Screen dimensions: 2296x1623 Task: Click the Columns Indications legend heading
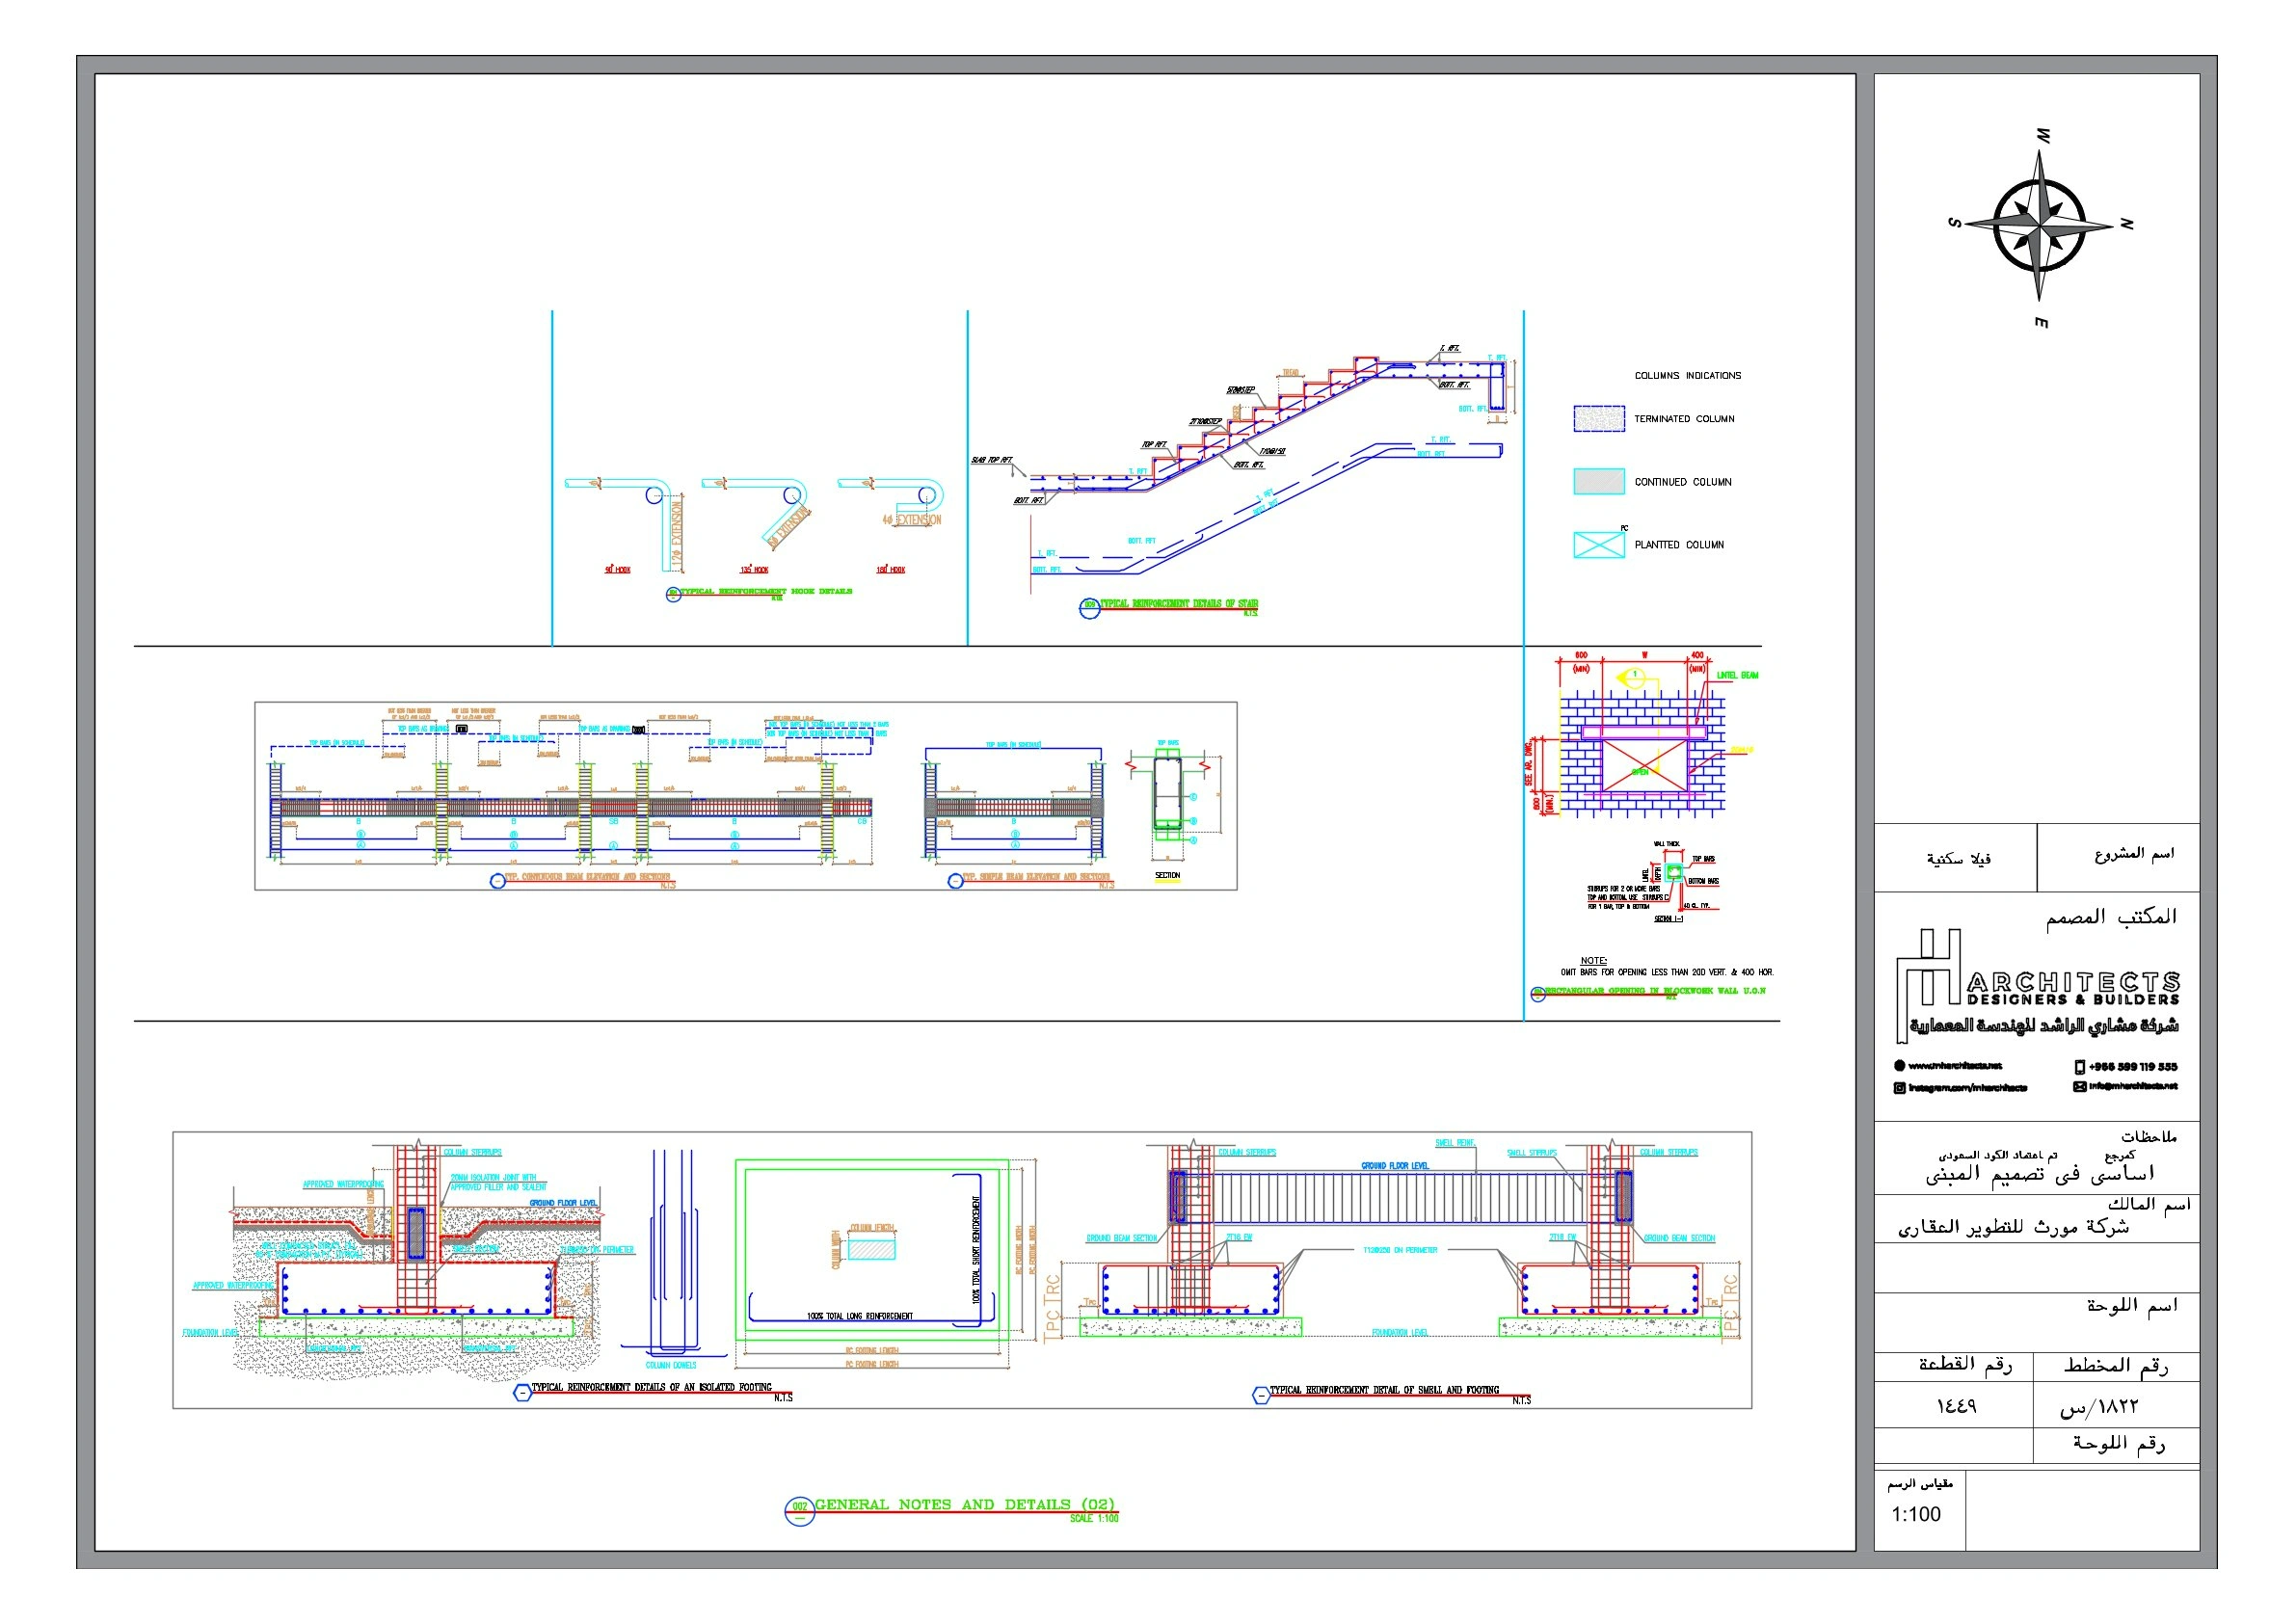[1687, 376]
